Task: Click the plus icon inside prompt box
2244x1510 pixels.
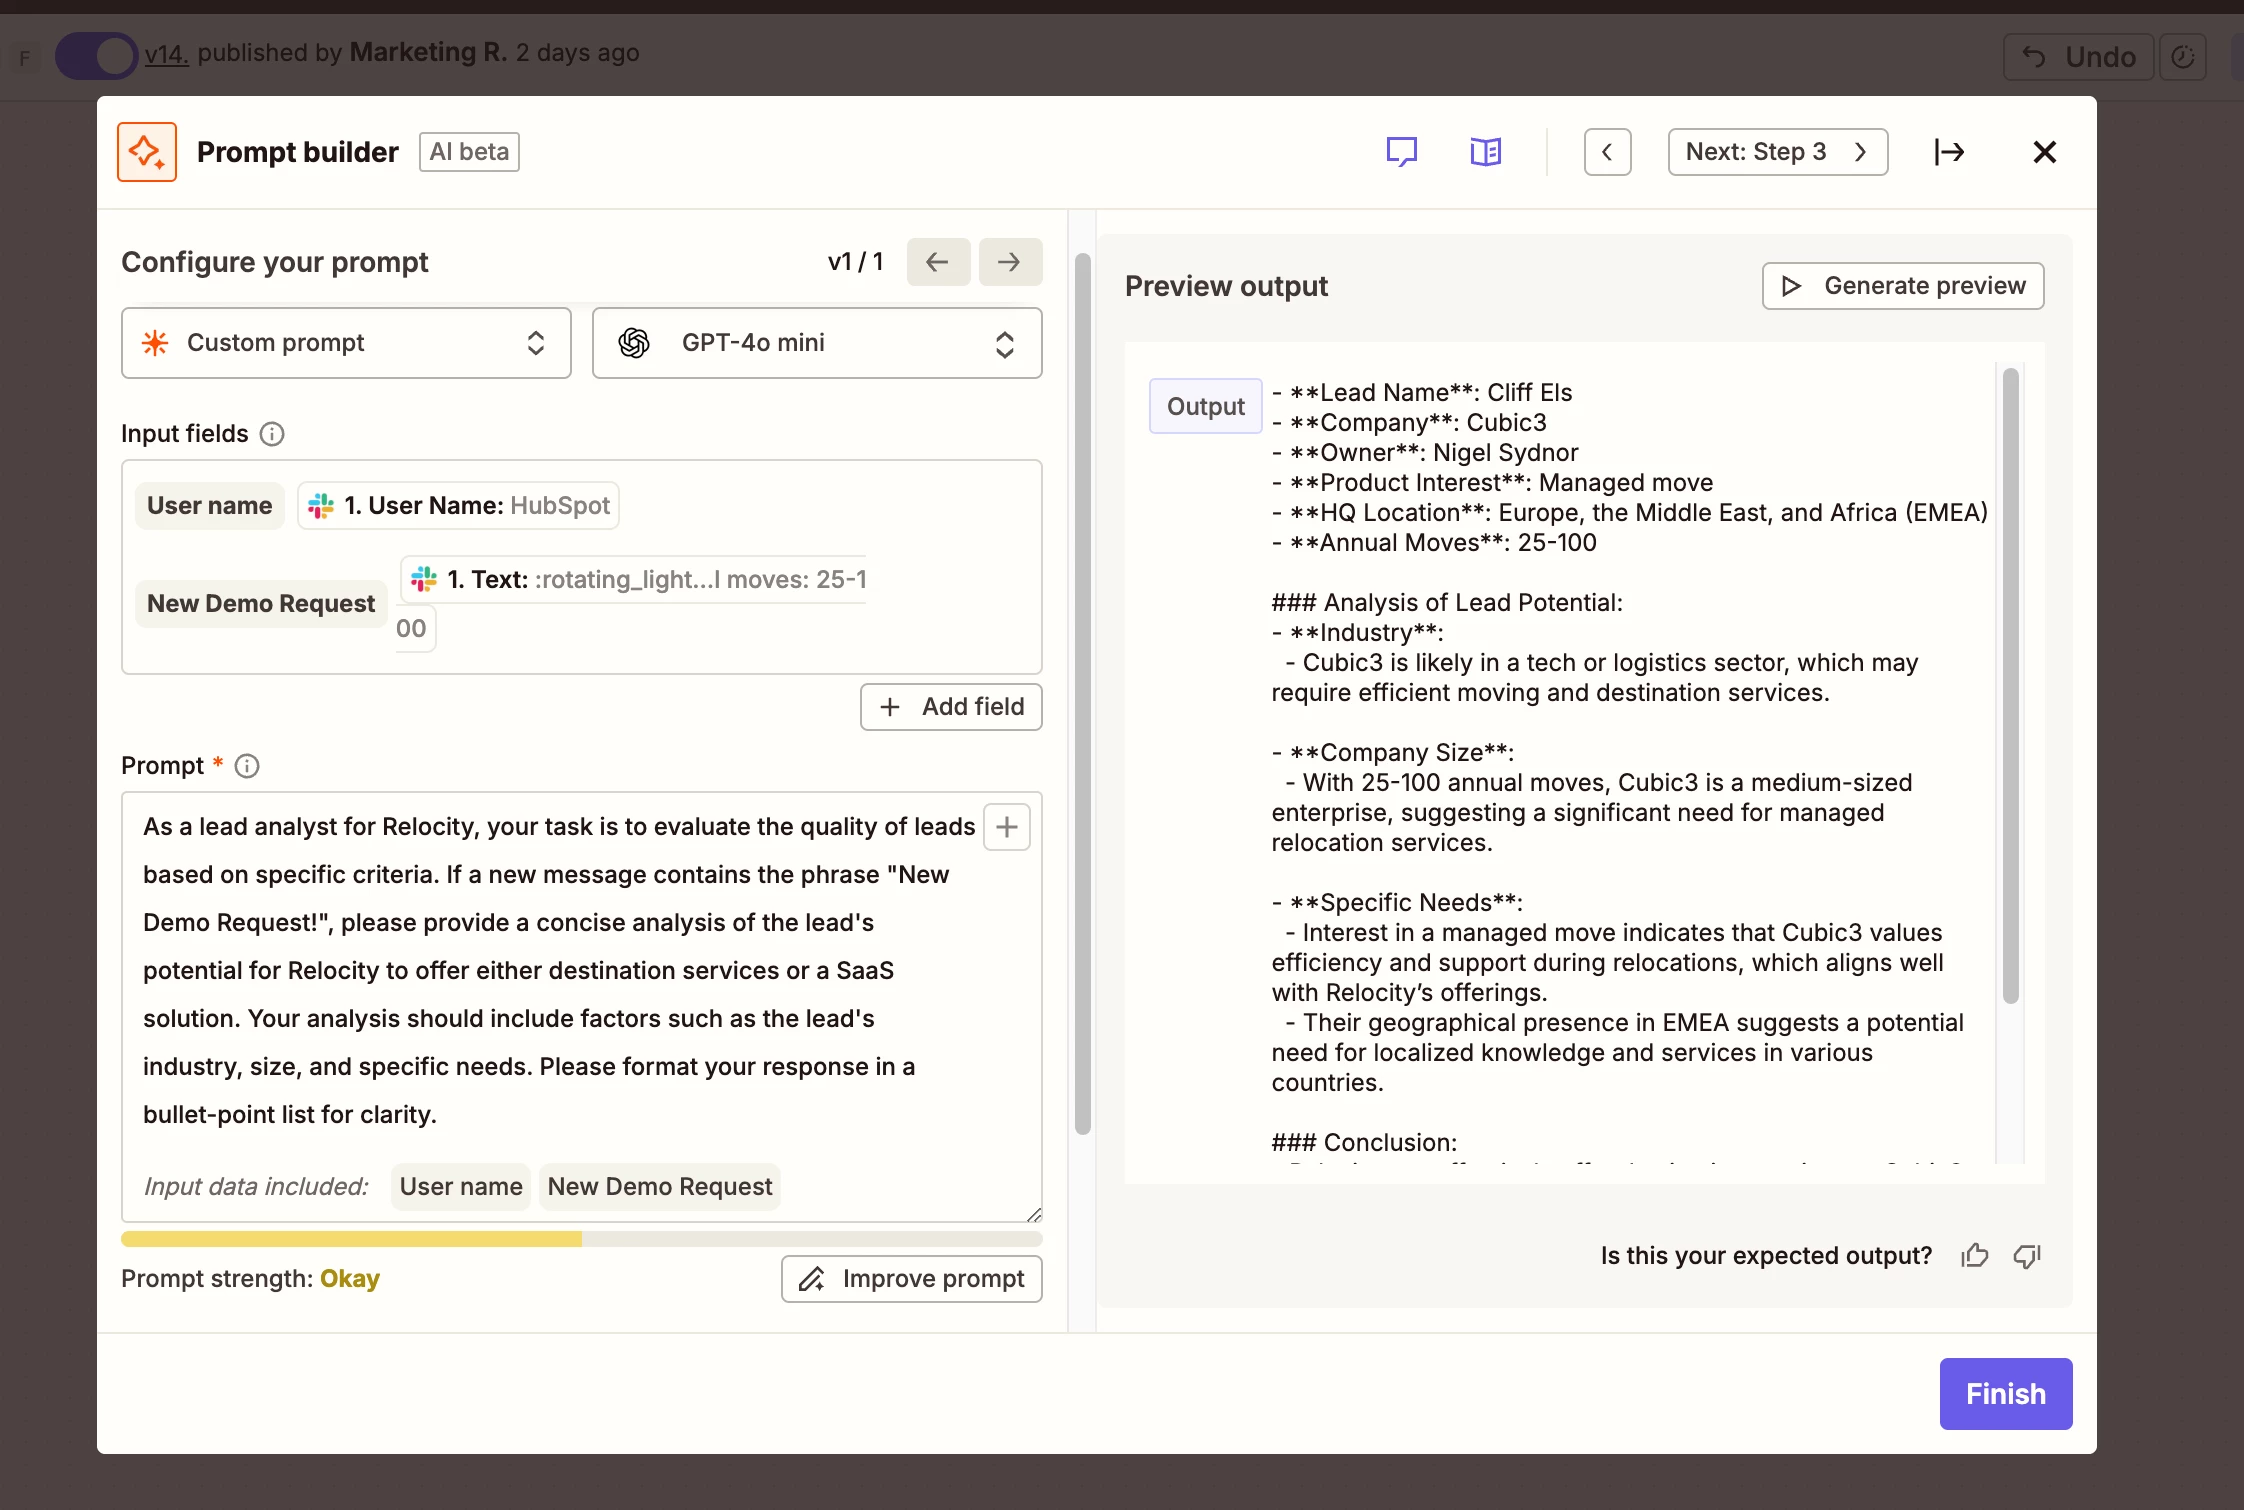Action: [1007, 827]
